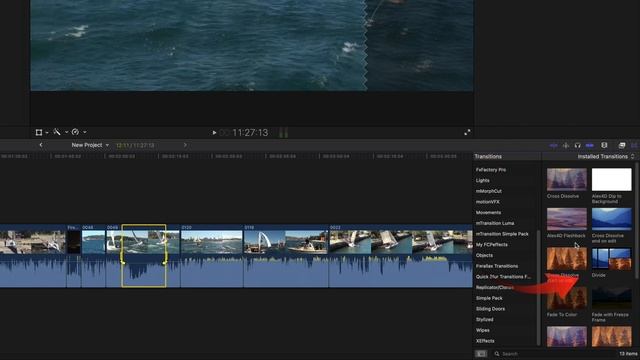Select the Divide transition thumbnail
The height and width of the screenshot is (360, 640).
[611, 258]
